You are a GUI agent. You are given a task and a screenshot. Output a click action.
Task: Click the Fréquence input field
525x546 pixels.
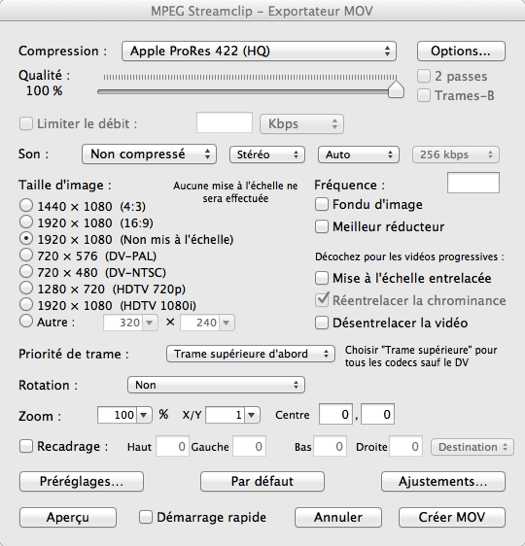coord(473,182)
